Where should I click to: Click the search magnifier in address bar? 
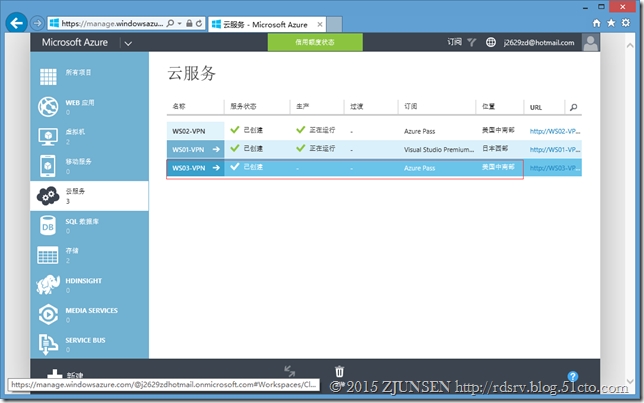click(170, 23)
